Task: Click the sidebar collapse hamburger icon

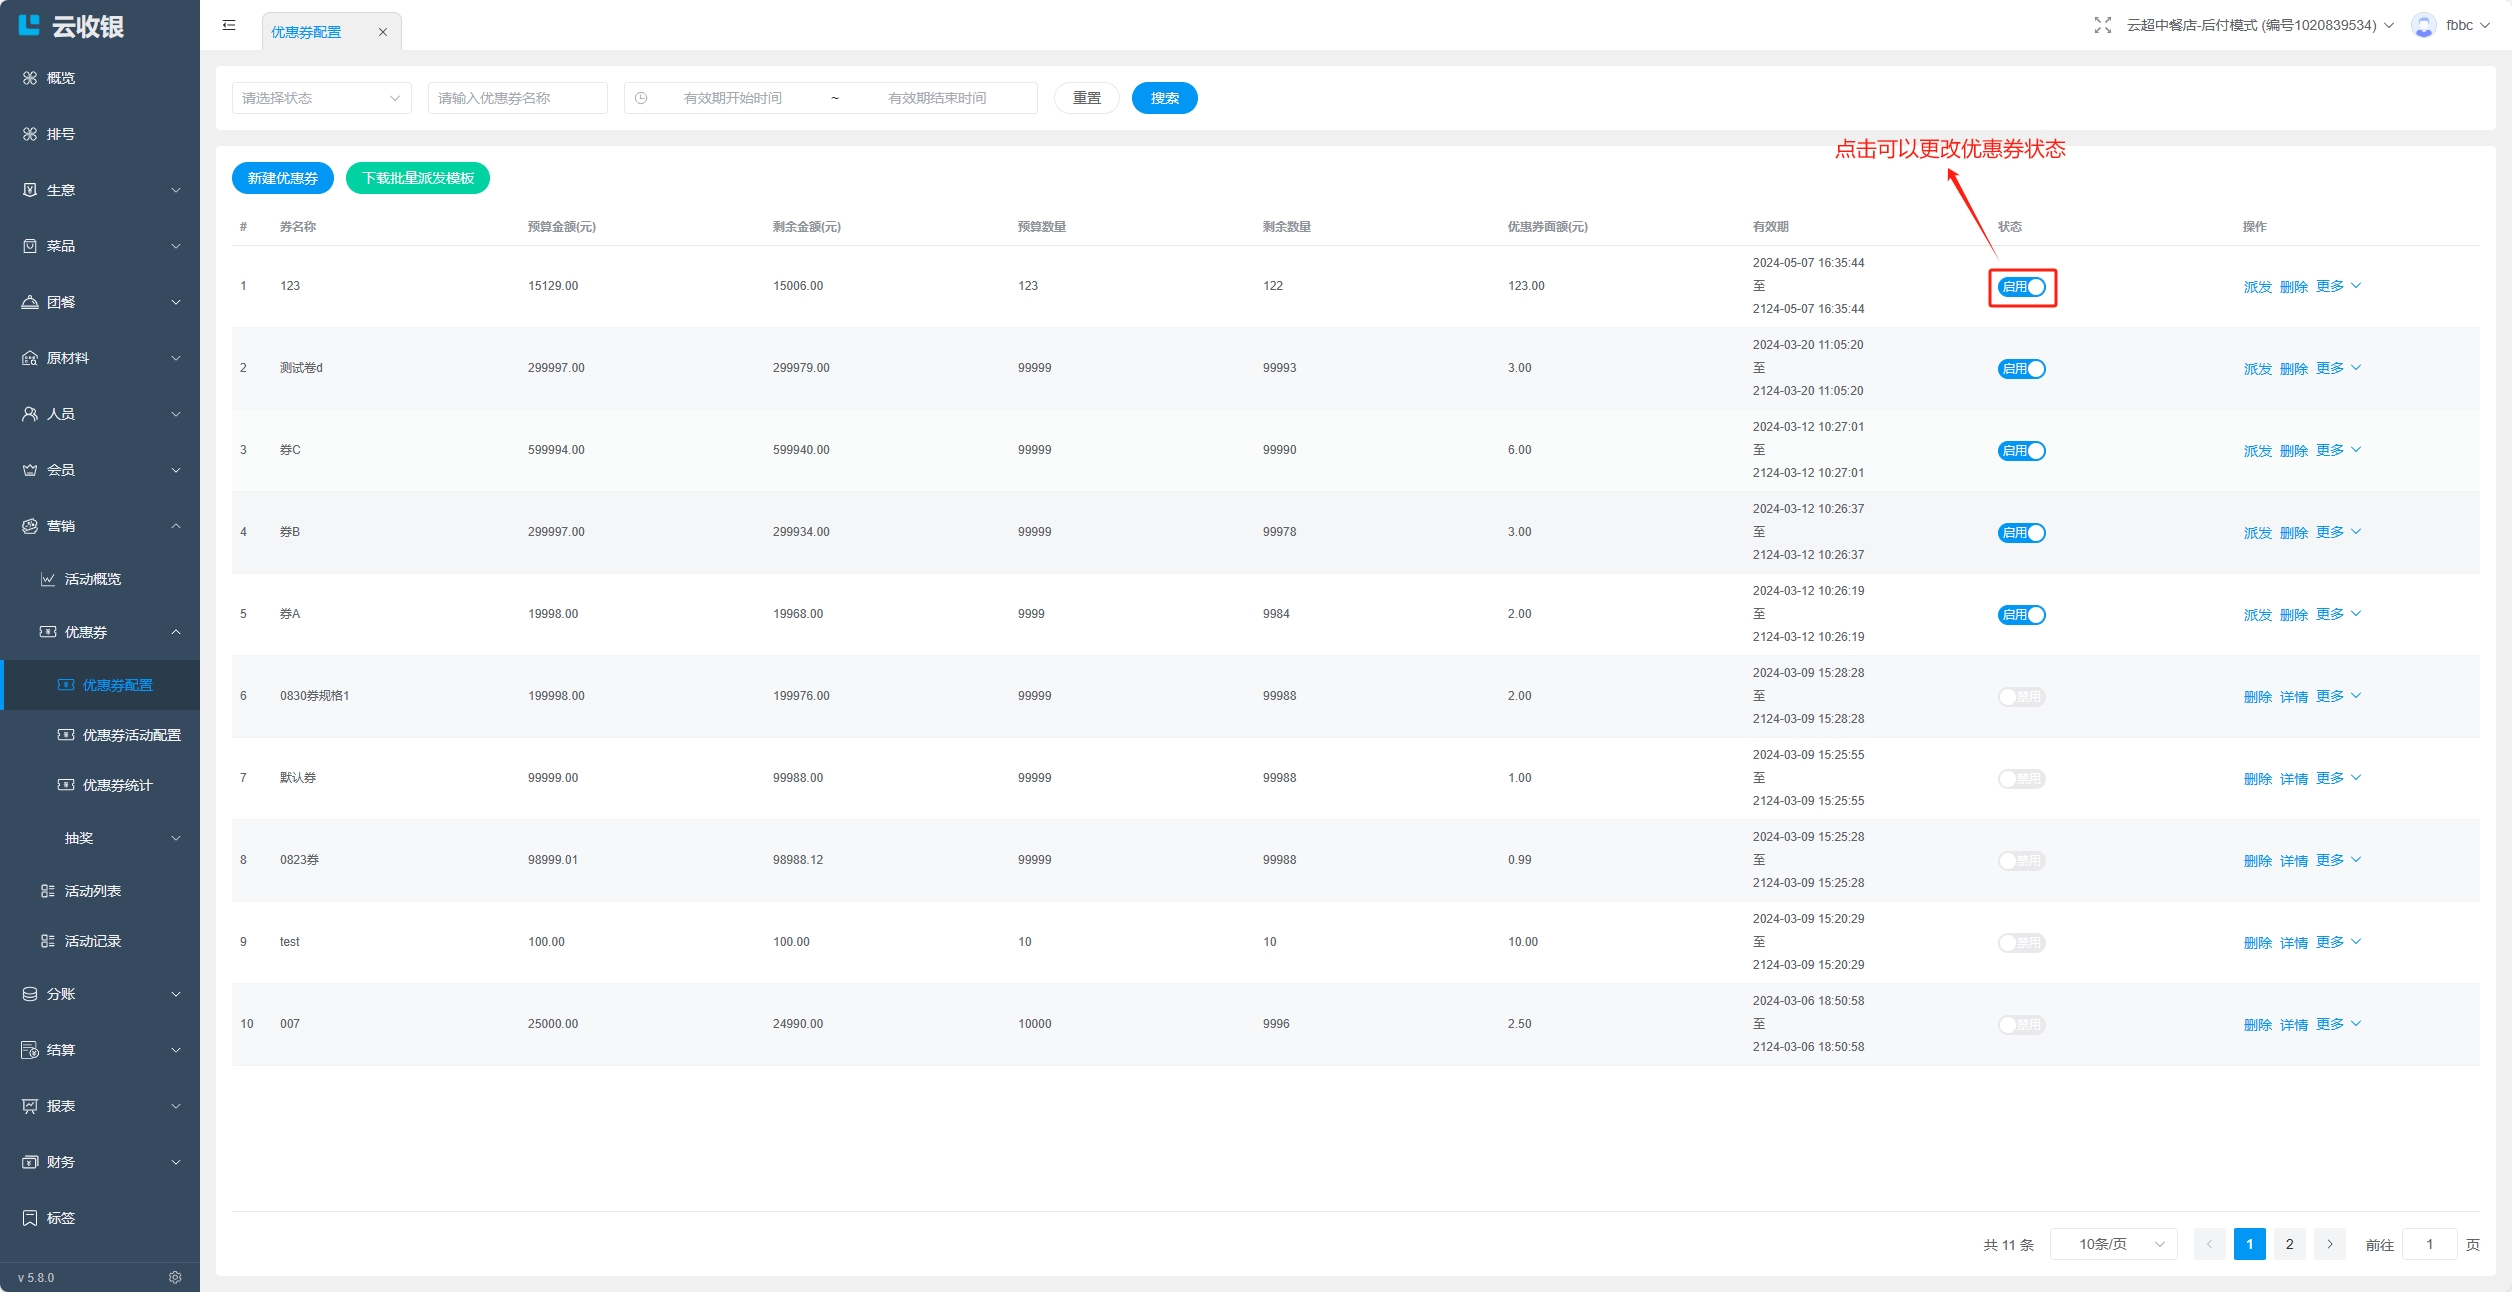Action: tap(229, 25)
